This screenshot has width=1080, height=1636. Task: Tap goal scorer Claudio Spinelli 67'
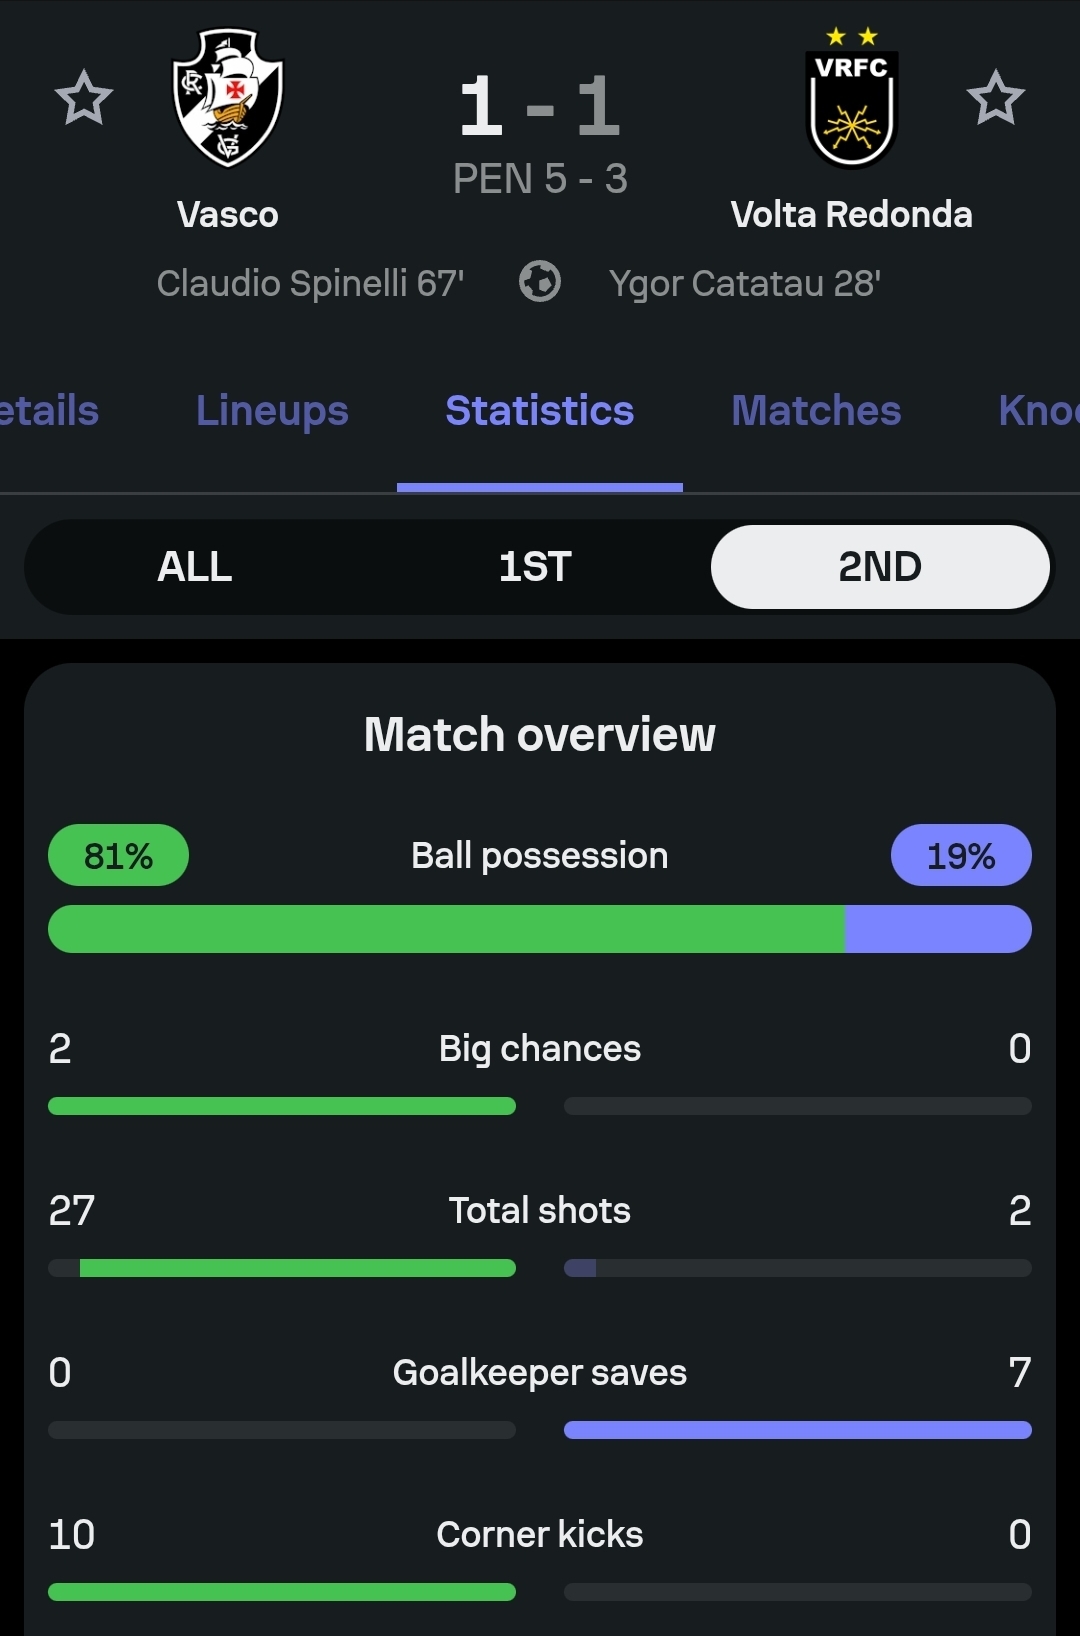click(x=310, y=283)
